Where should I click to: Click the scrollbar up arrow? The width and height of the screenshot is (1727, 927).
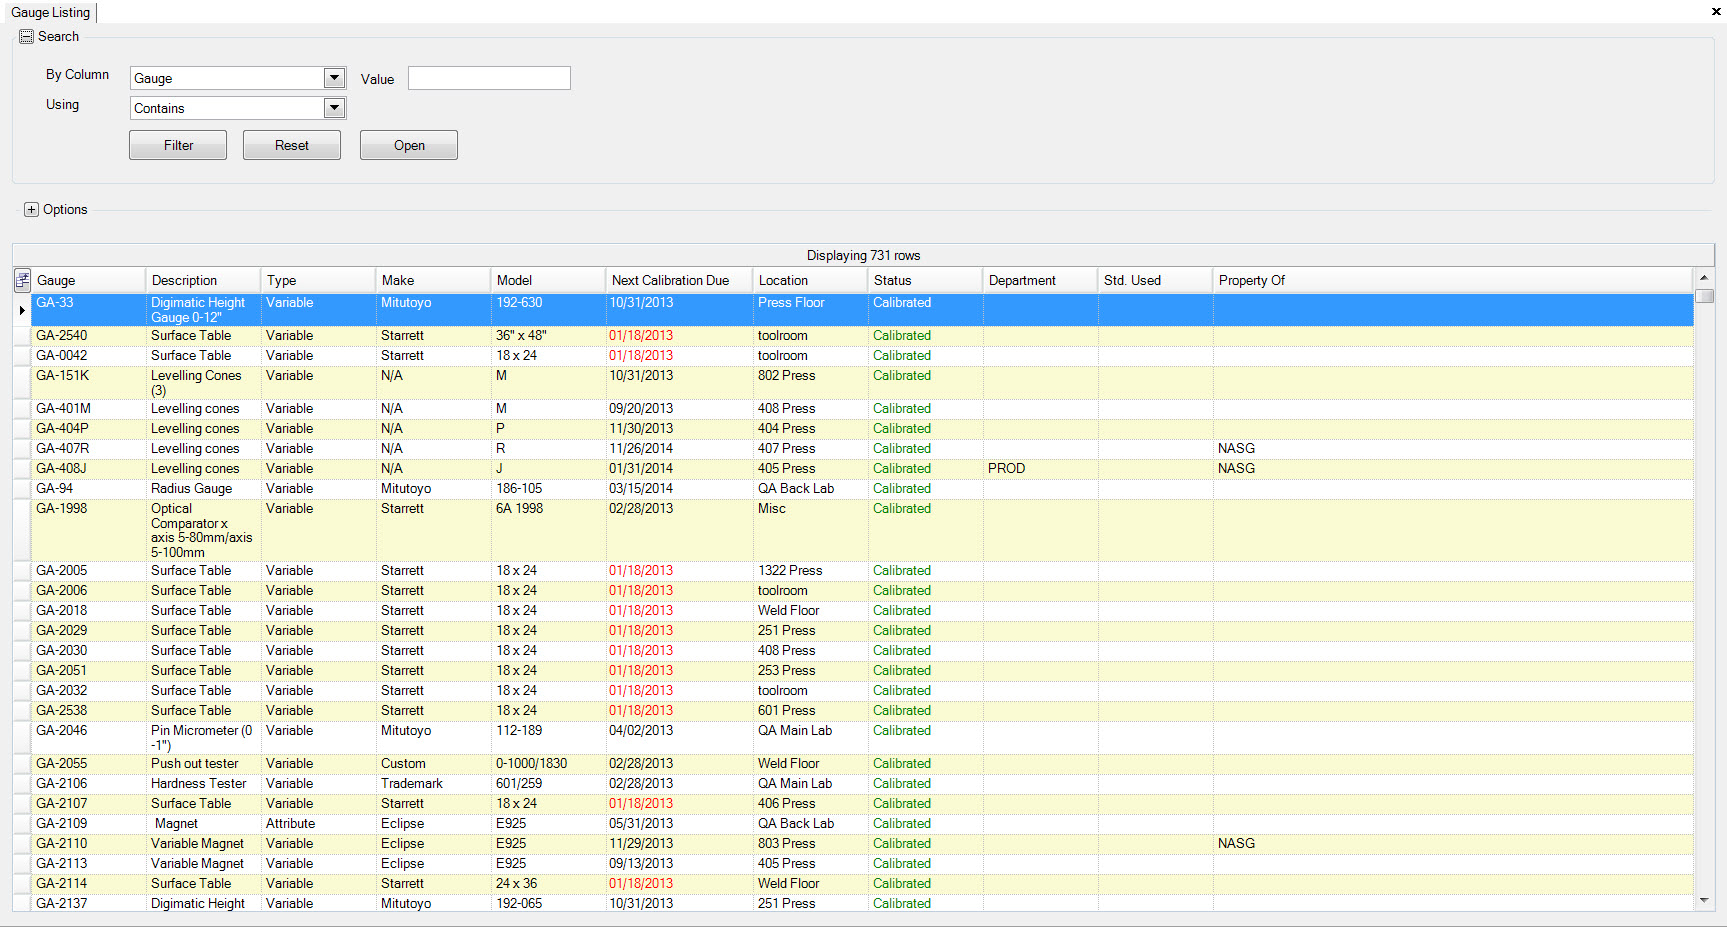1704,278
